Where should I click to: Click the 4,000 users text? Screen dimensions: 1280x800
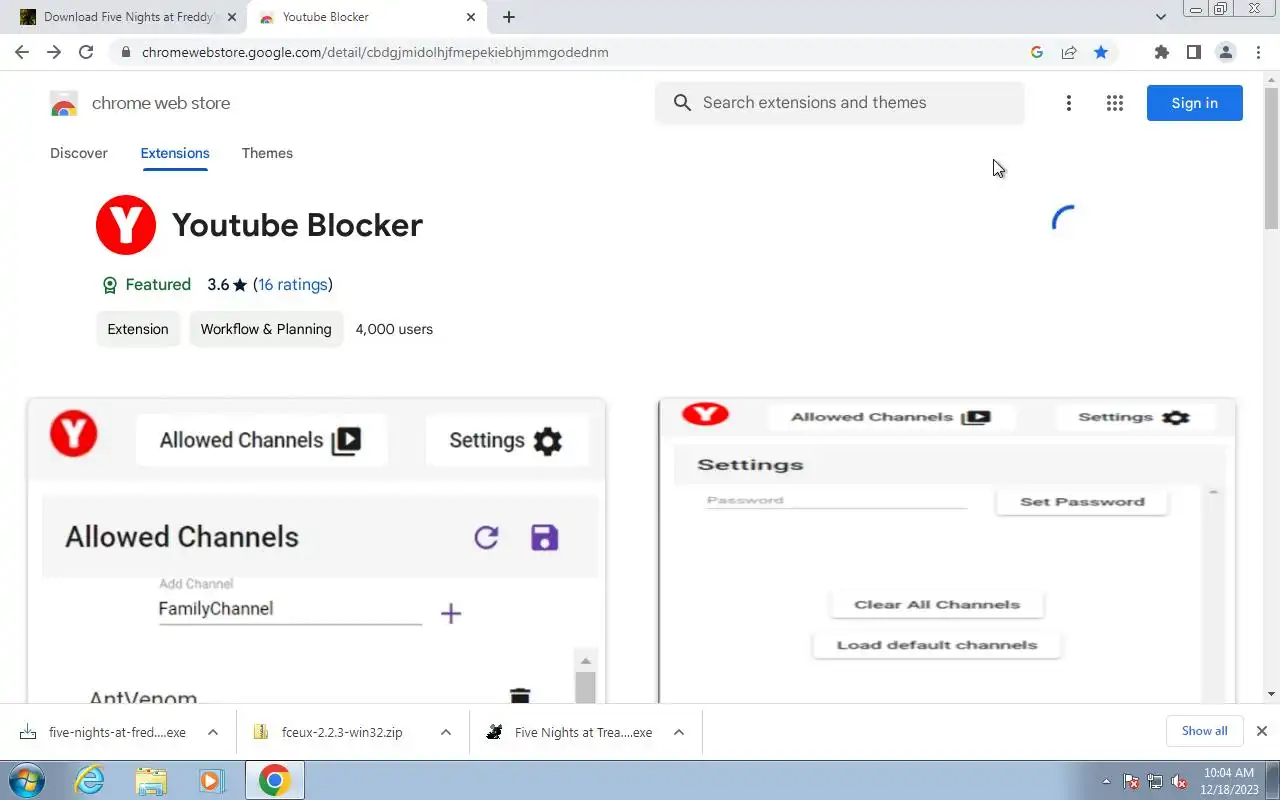[x=394, y=329]
